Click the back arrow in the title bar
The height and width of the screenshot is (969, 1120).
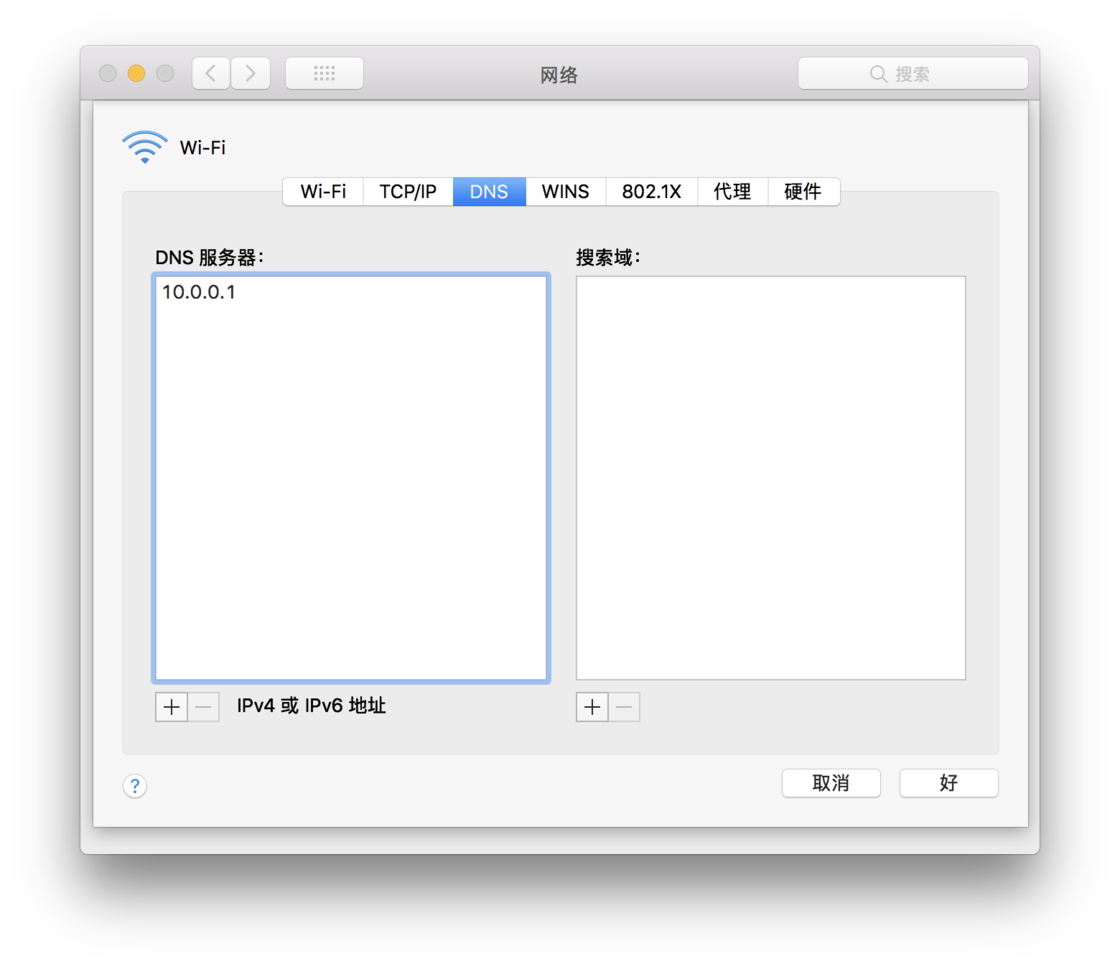(210, 73)
